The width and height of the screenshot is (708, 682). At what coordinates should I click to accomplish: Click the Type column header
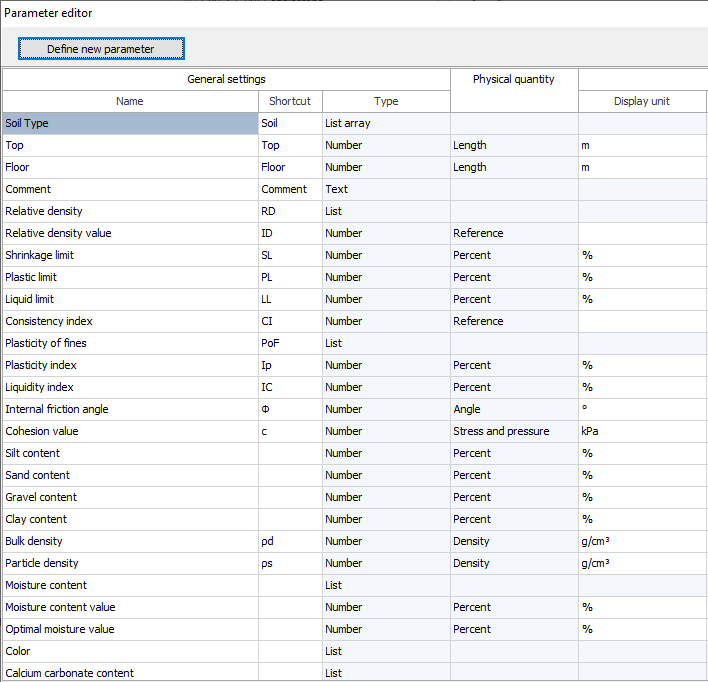coord(386,101)
